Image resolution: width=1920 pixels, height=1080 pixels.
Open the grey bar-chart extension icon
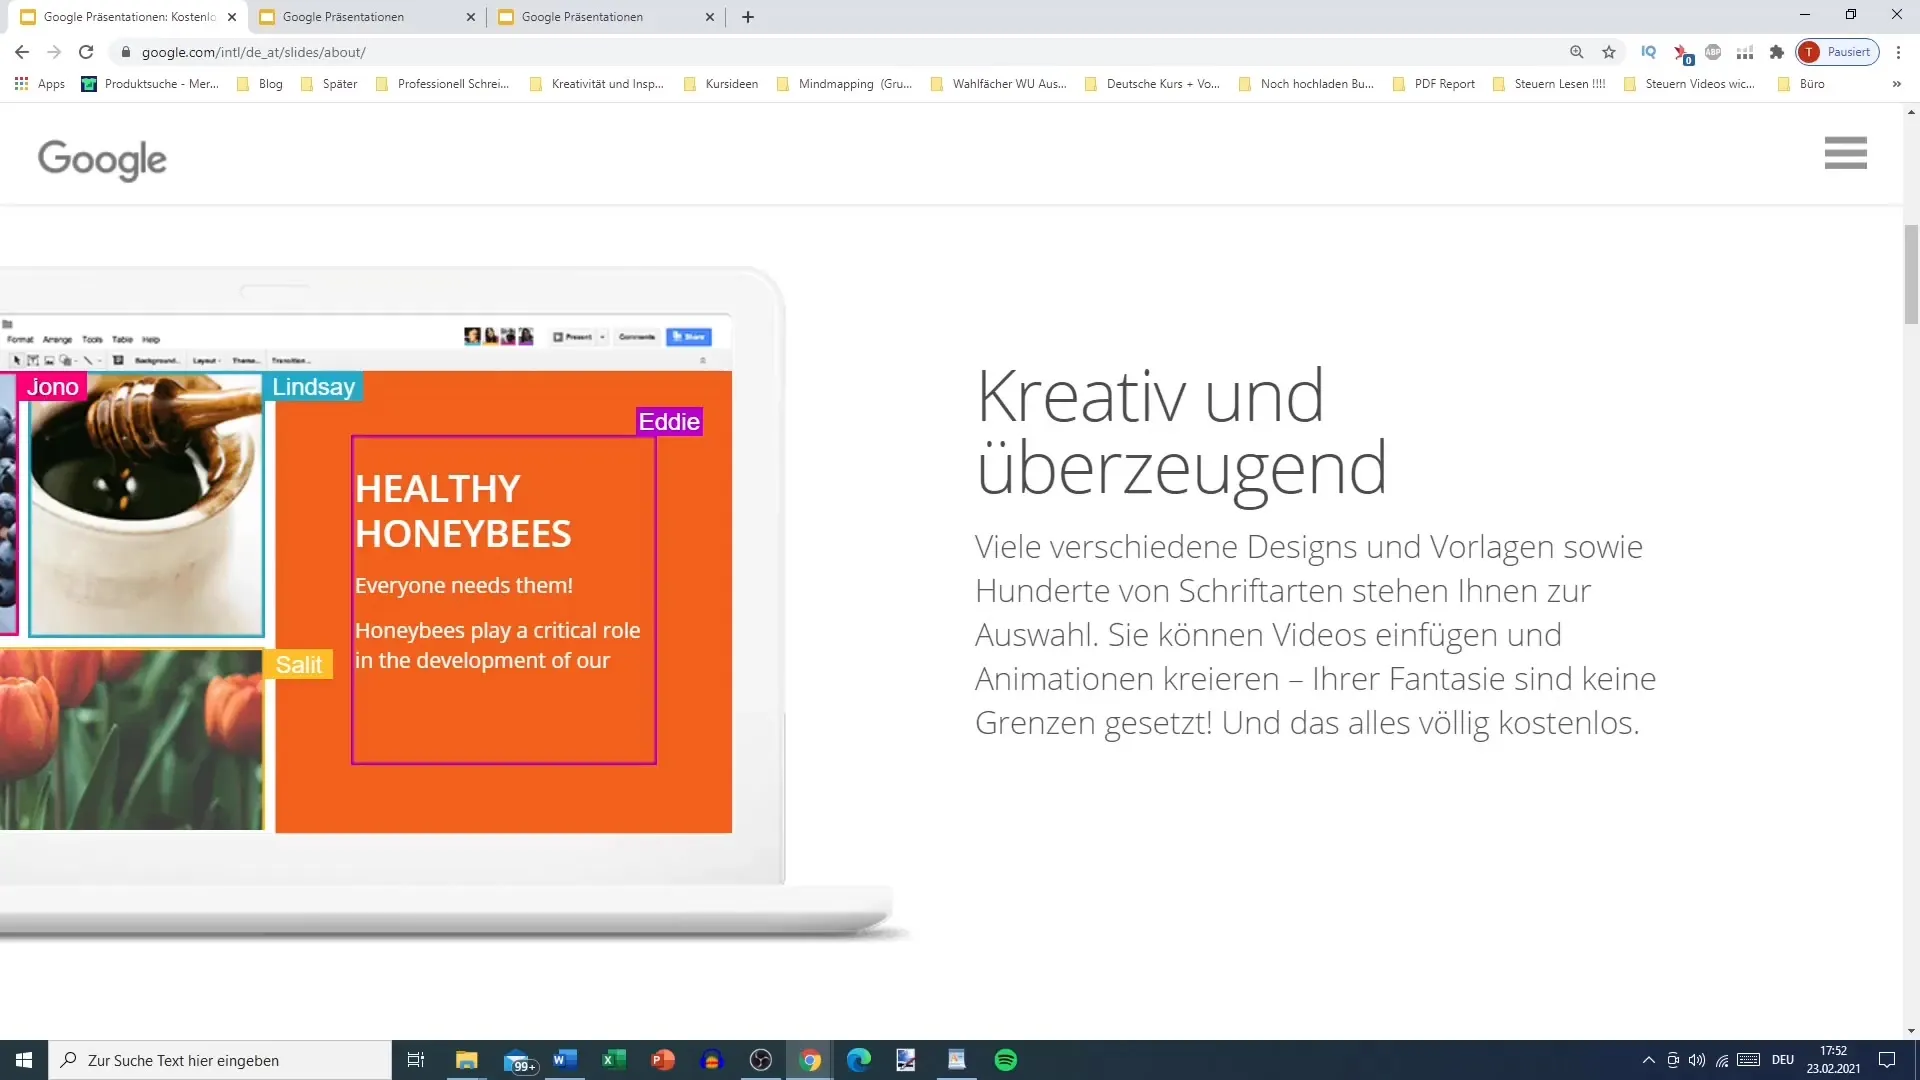(x=1745, y=52)
